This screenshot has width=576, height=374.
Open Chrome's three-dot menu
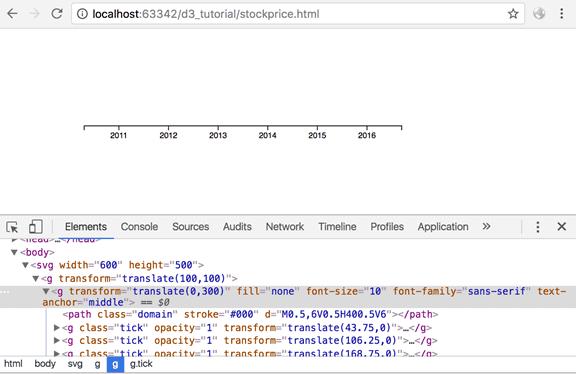(561, 14)
